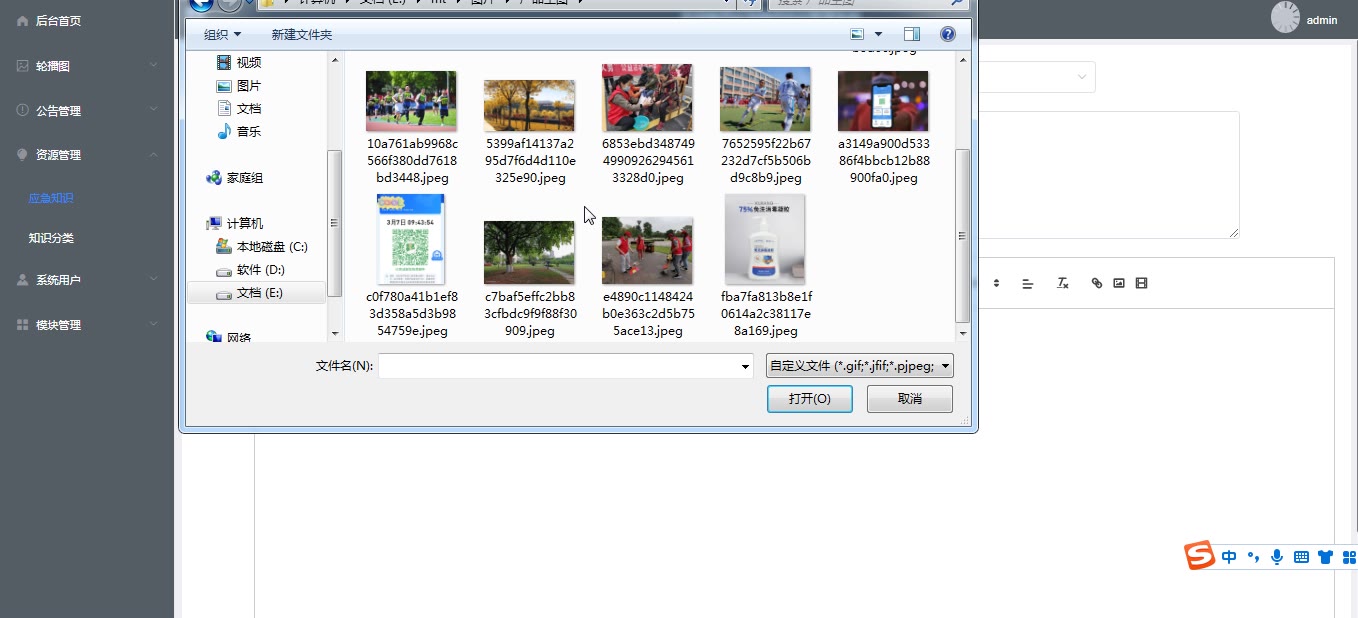
Task: Select image a3149a900d53386f4bbcb12b88900fa0.jpeg
Action: coord(883,101)
